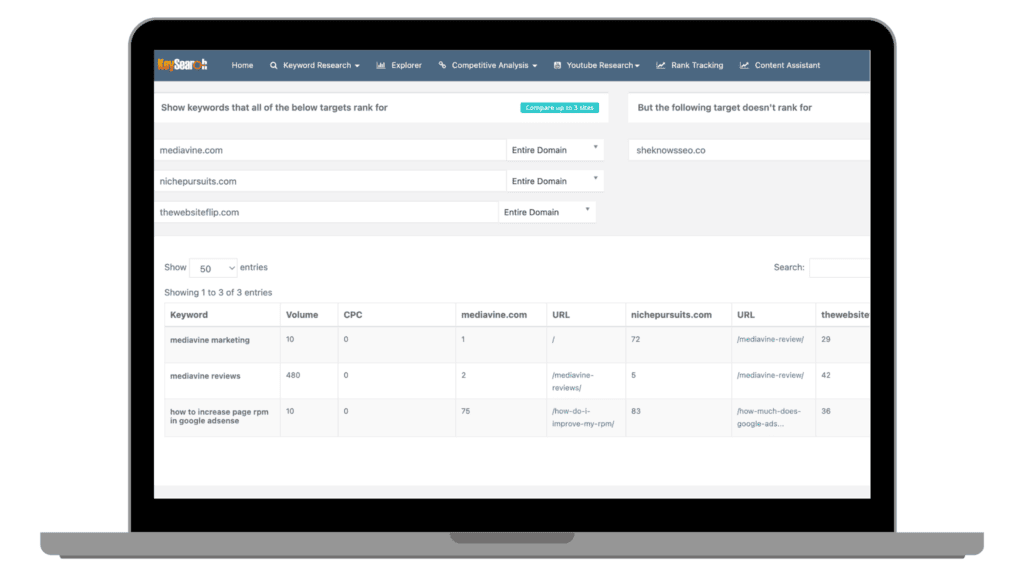
Task: Open the /how-much-does-google-ads... link
Action: pyautogui.click(x=769, y=417)
